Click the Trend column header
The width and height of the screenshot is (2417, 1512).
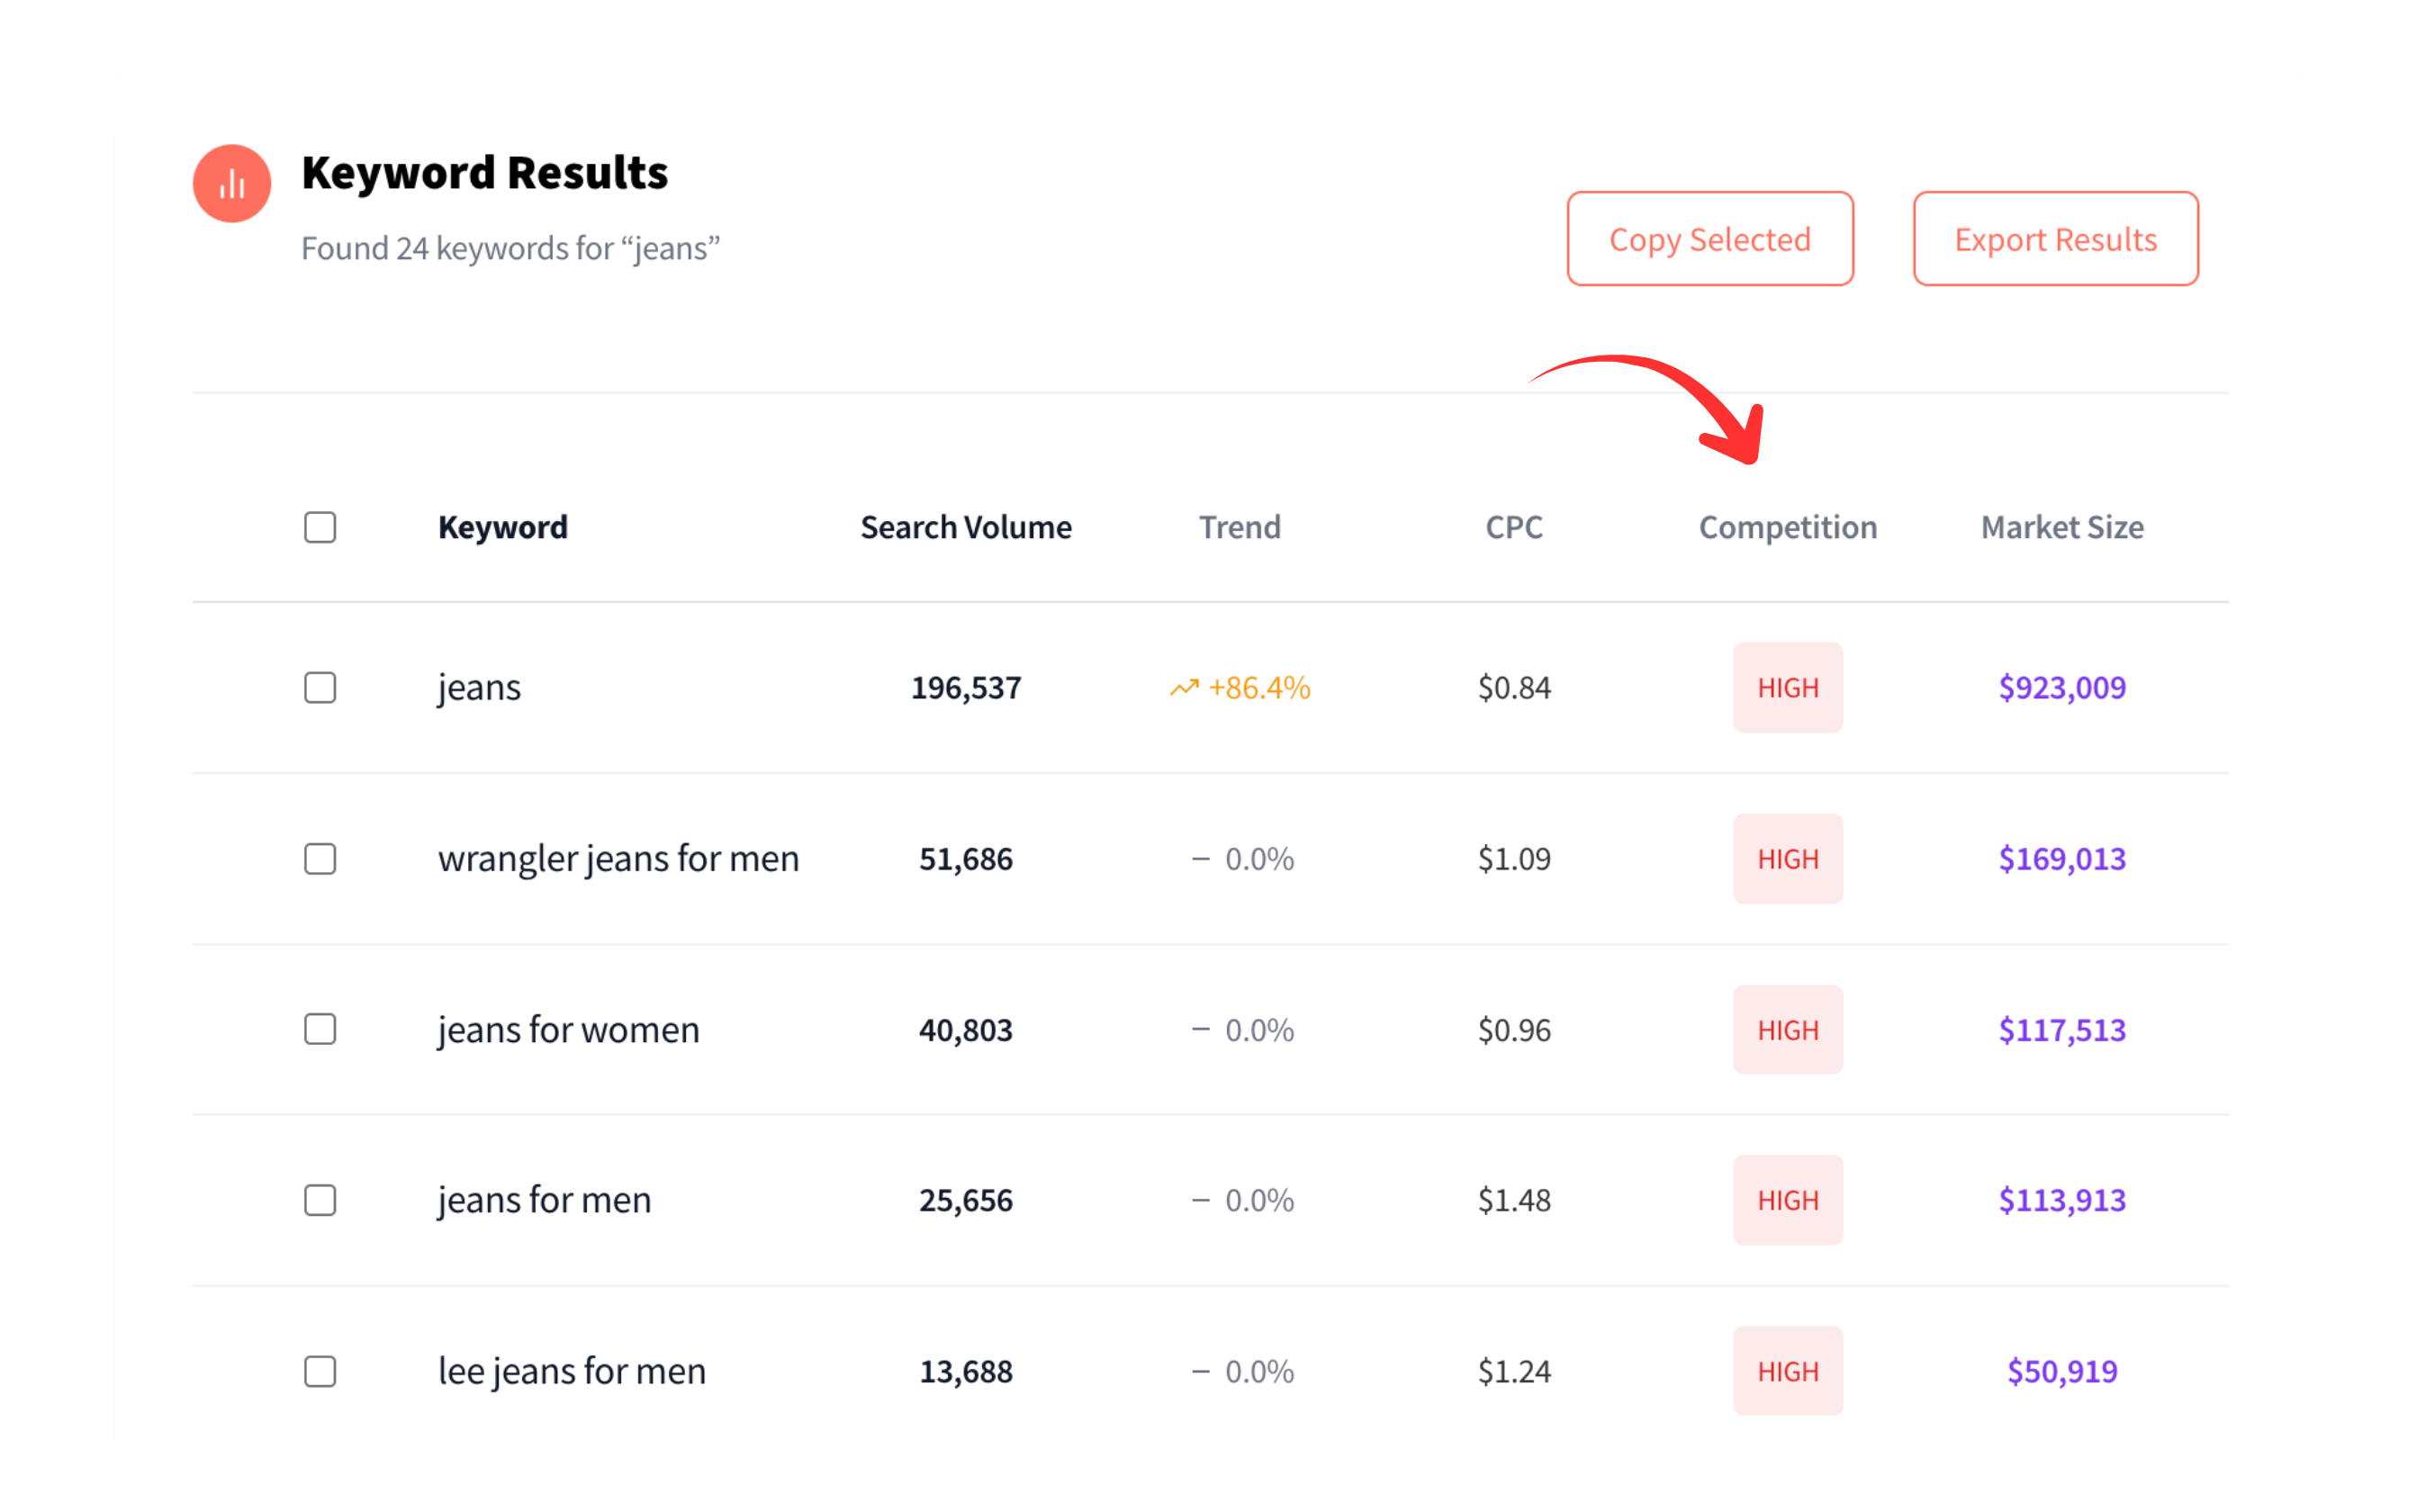click(1240, 527)
